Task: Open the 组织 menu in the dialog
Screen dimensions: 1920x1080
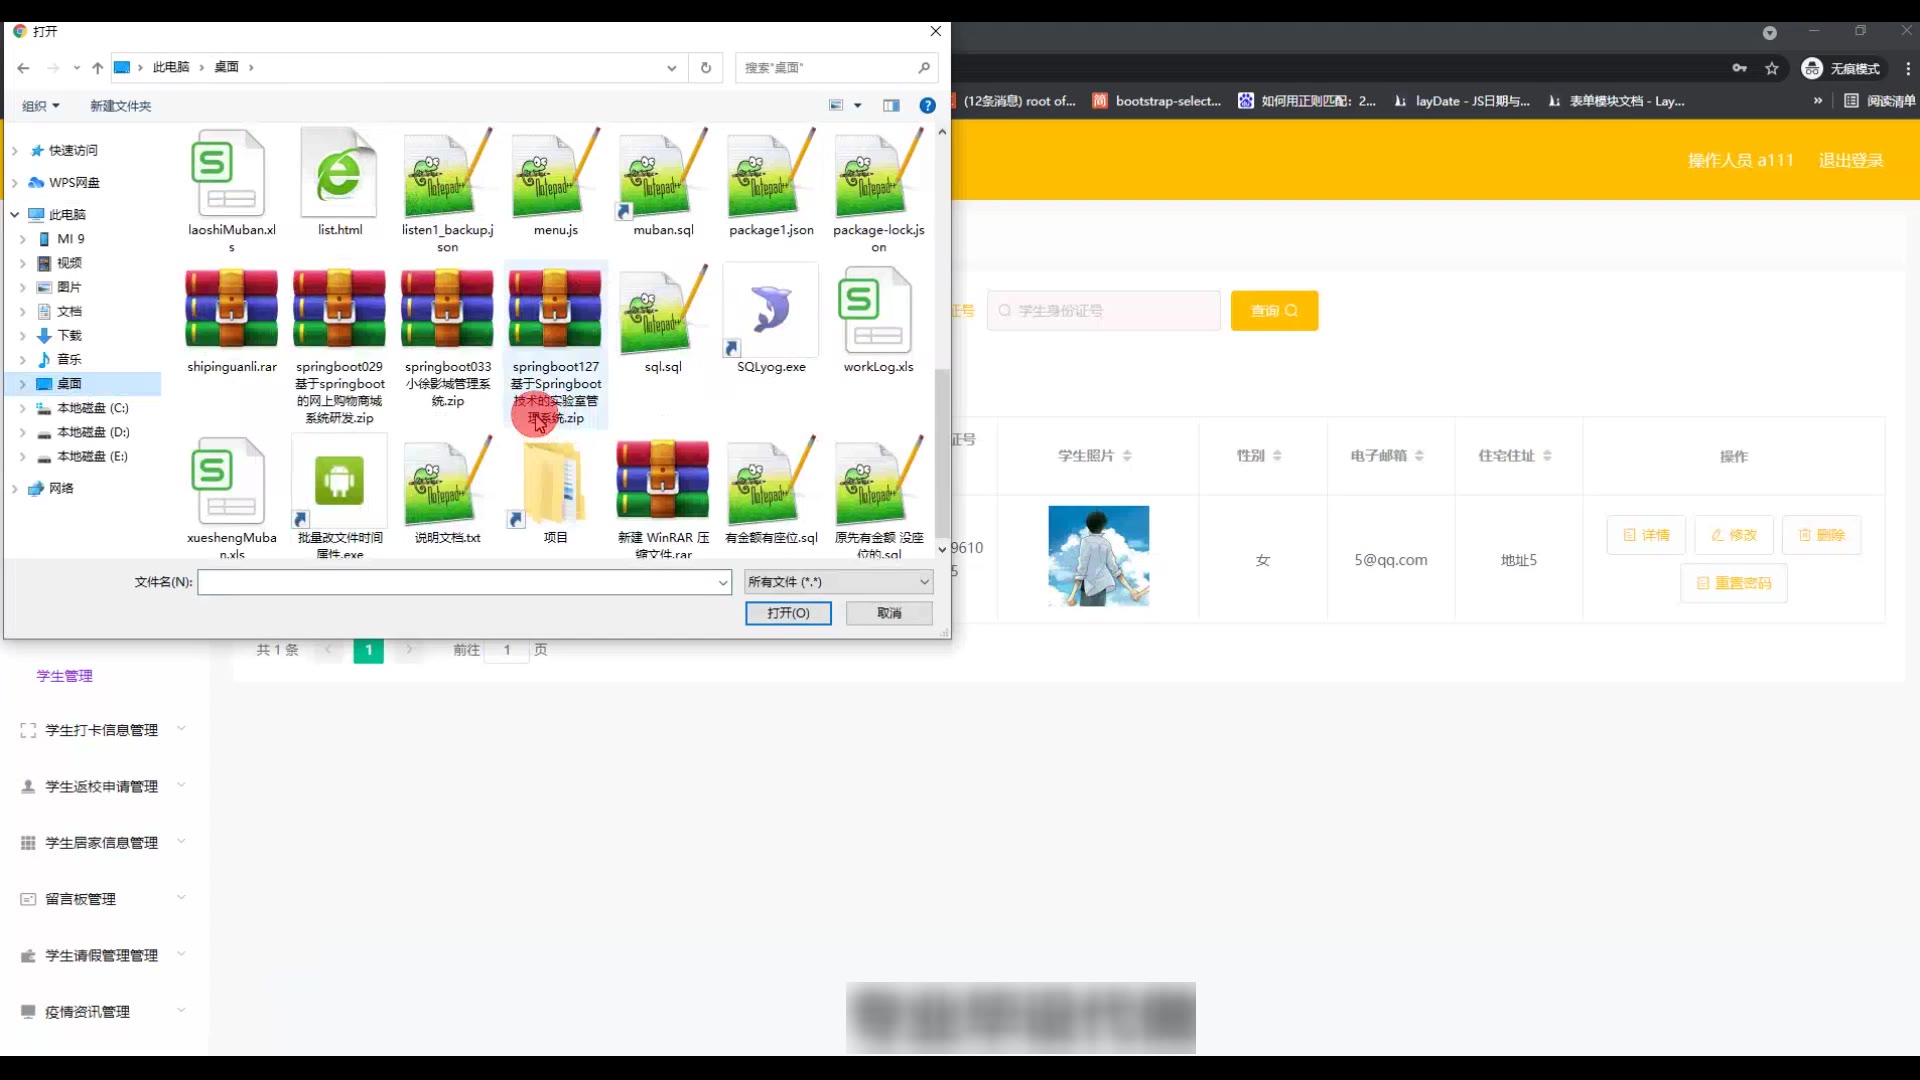Action: click(x=41, y=106)
